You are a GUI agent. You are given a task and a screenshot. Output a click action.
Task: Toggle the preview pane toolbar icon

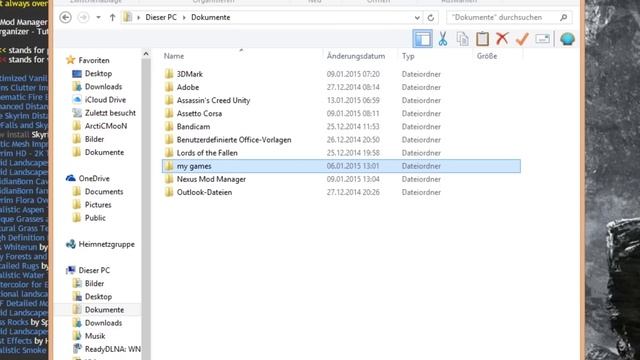click(x=422, y=39)
